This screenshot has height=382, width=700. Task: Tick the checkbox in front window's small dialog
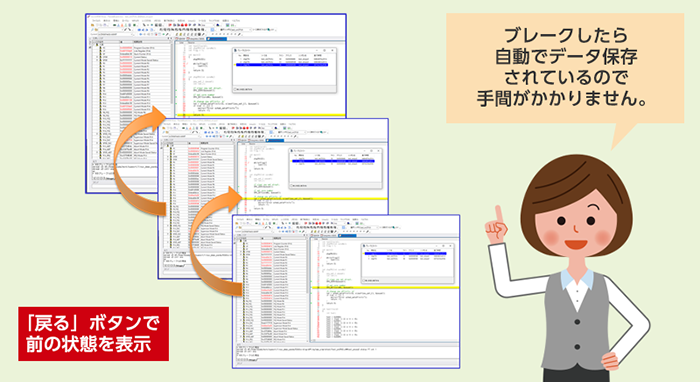[365, 281]
